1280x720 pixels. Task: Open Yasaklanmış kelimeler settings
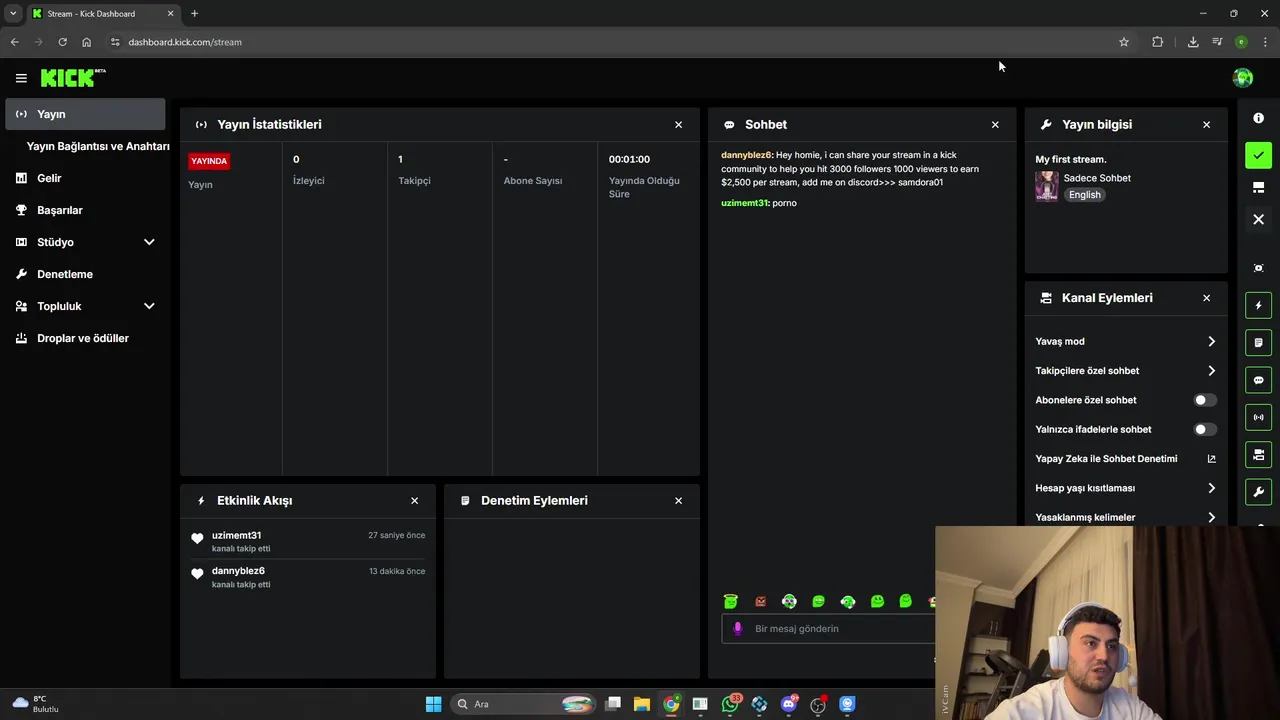[1125, 517]
